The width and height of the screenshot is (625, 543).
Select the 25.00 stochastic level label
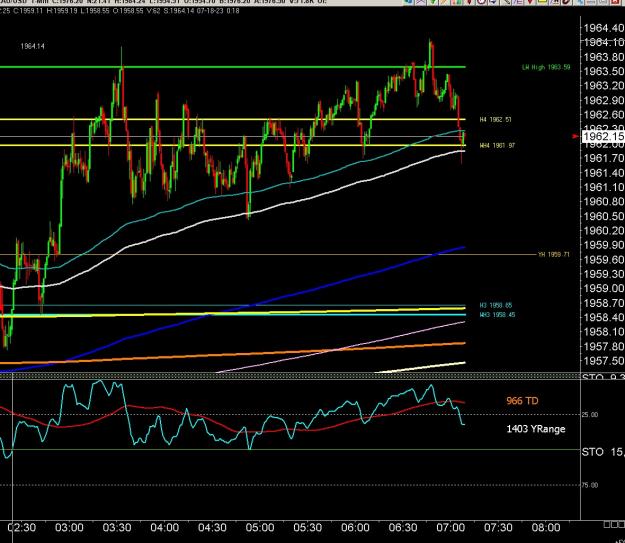point(590,415)
